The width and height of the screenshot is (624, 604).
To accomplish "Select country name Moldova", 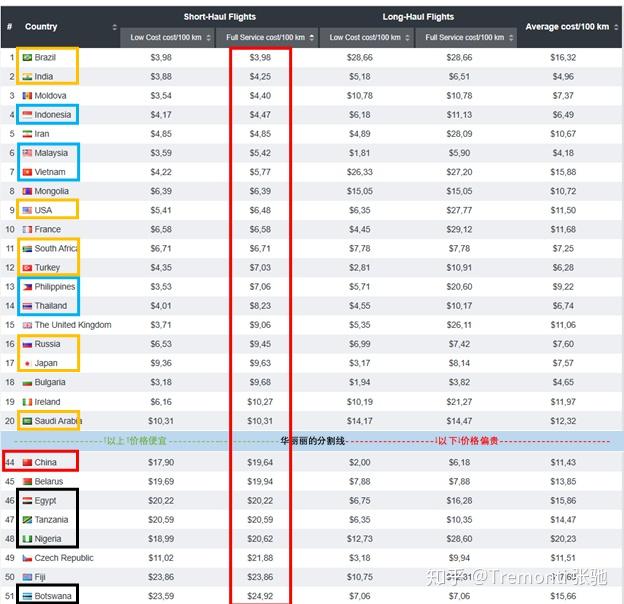I will (51, 96).
